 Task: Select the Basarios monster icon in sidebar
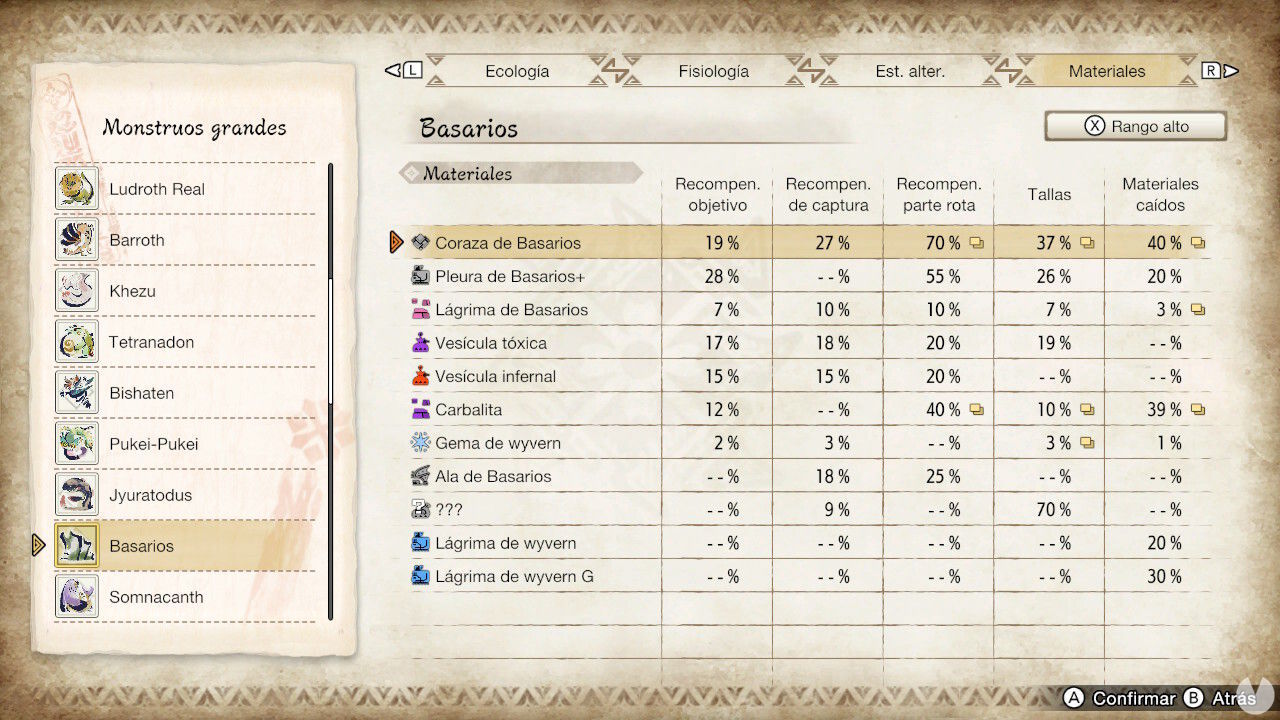(x=77, y=545)
